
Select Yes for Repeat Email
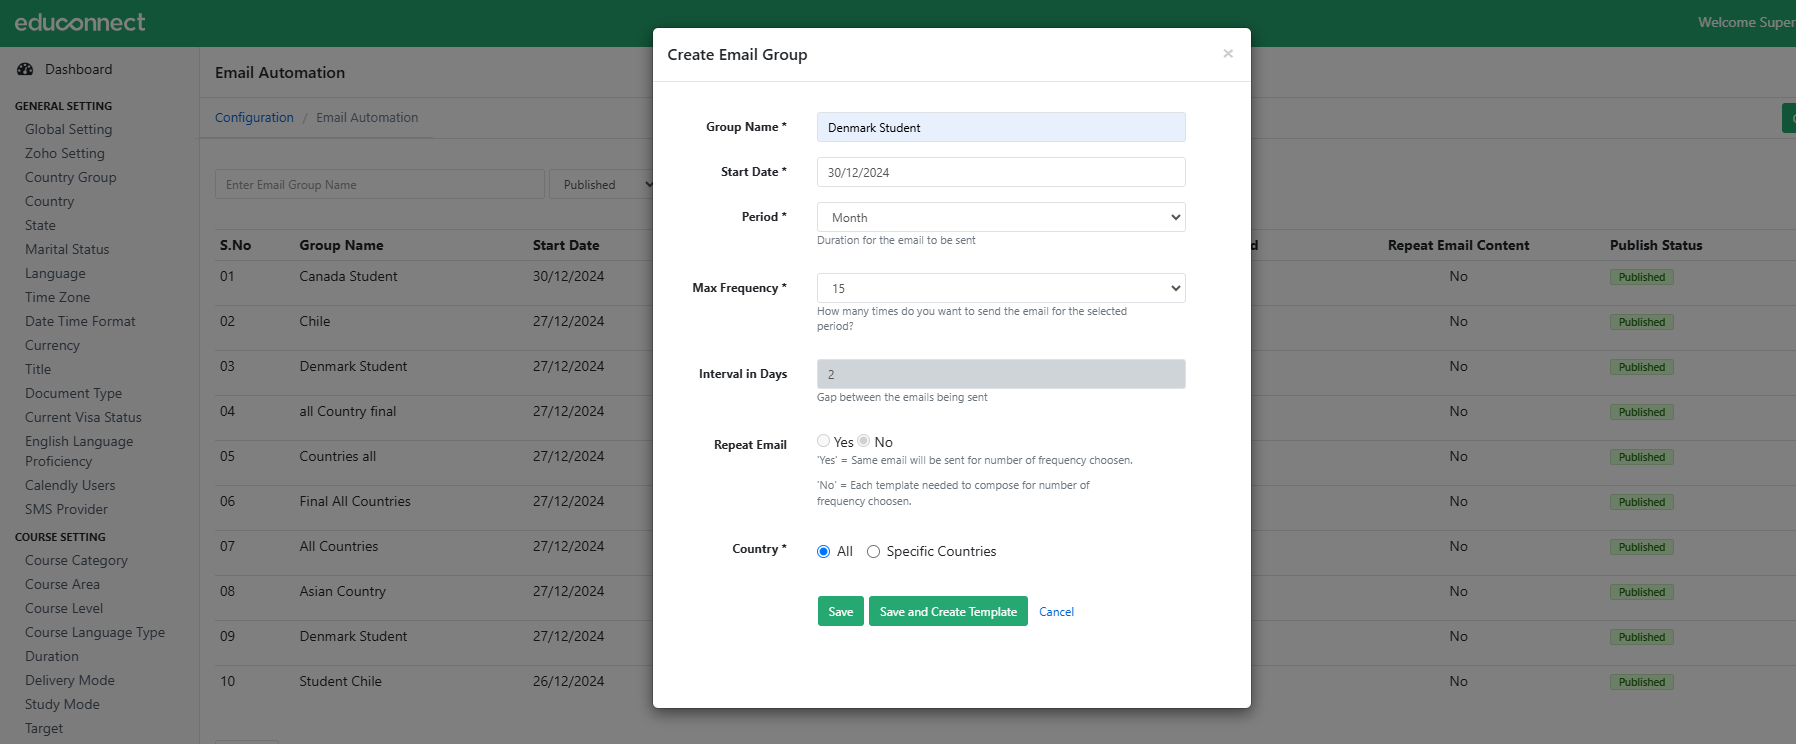pos(823,441)
